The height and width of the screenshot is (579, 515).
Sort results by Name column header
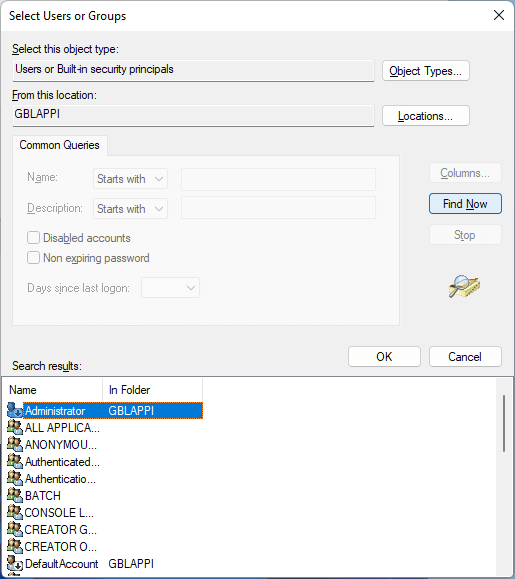[55, 390]
